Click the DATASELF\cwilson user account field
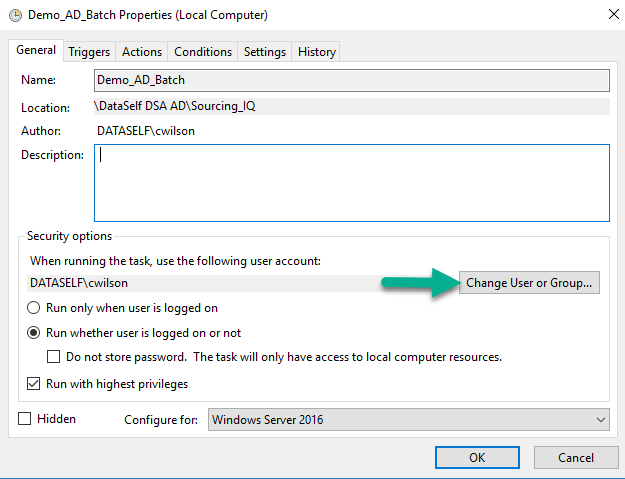The height and width of the screenshot is (479, 625). (x=242, y=283)
